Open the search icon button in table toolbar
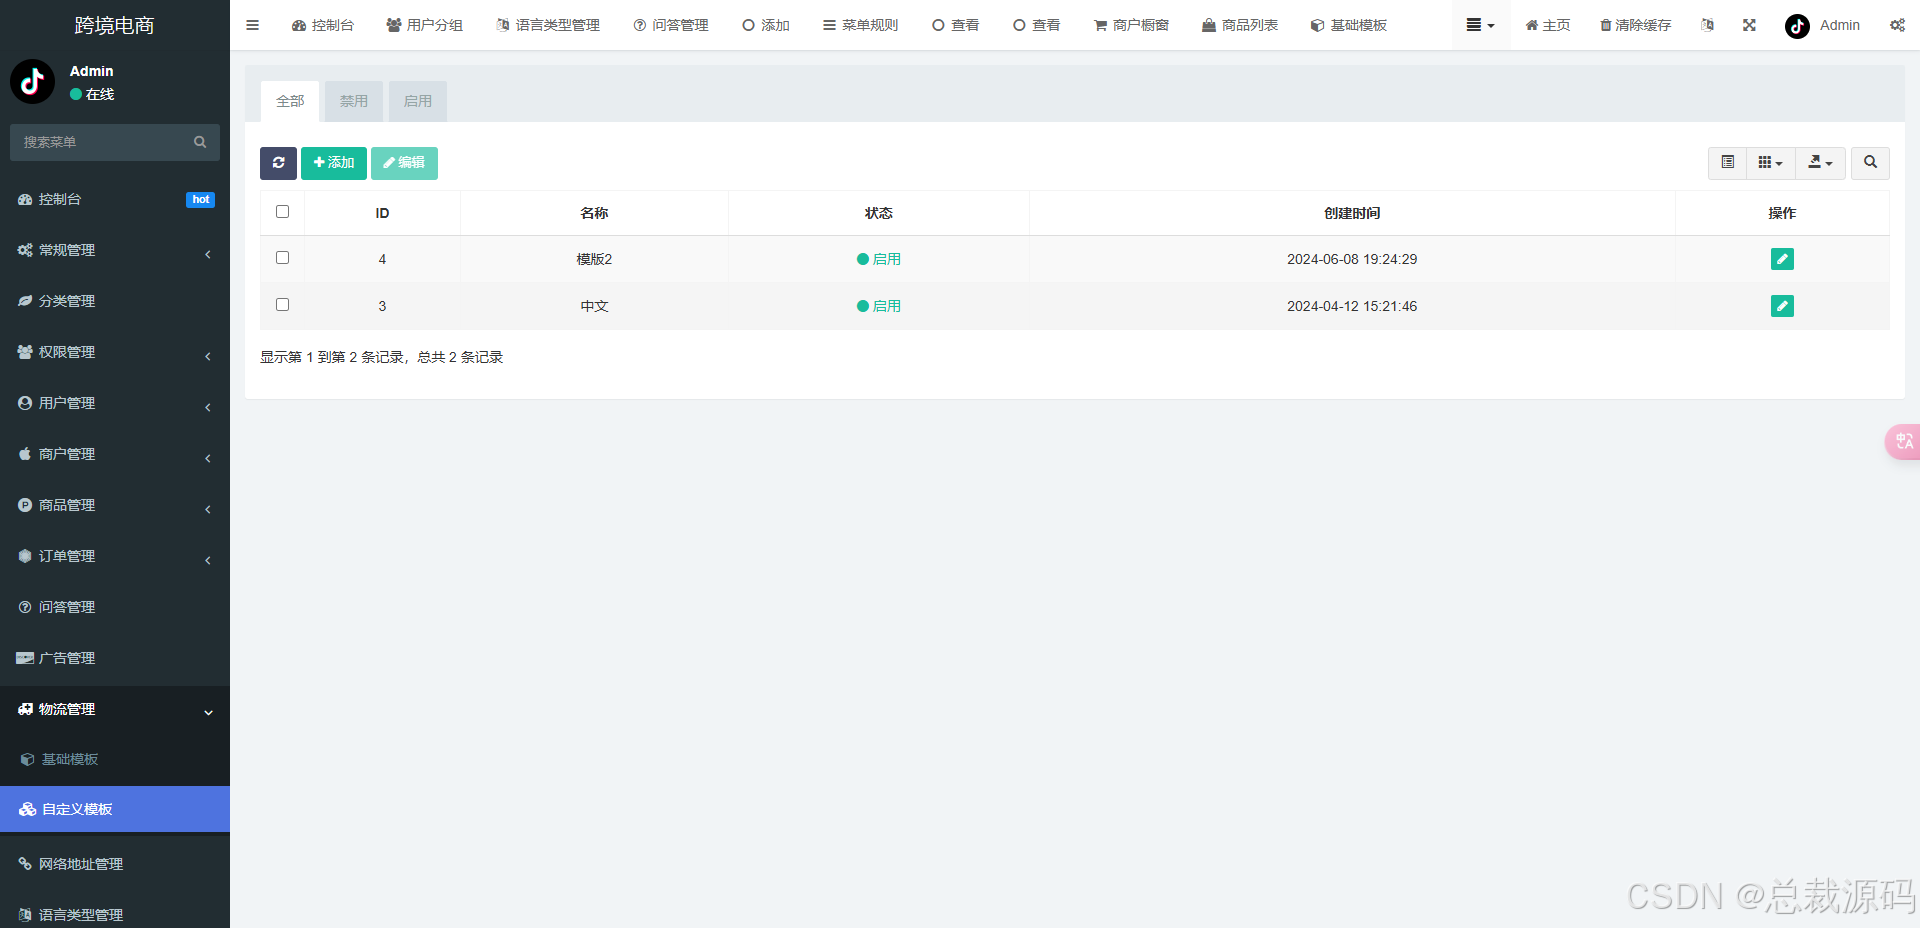The width and height of the screenshot is (1920, 928). tap(1870, 162)
